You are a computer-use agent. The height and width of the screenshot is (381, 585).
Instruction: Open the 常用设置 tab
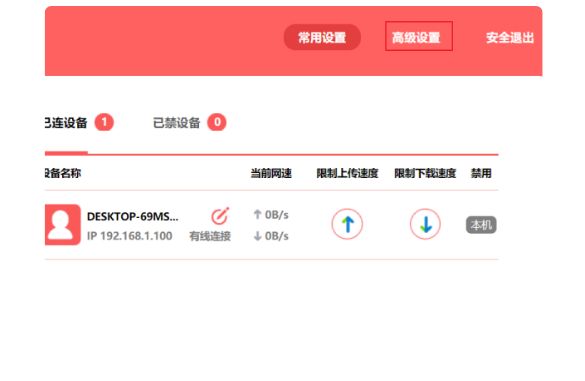tap(322, 37)
